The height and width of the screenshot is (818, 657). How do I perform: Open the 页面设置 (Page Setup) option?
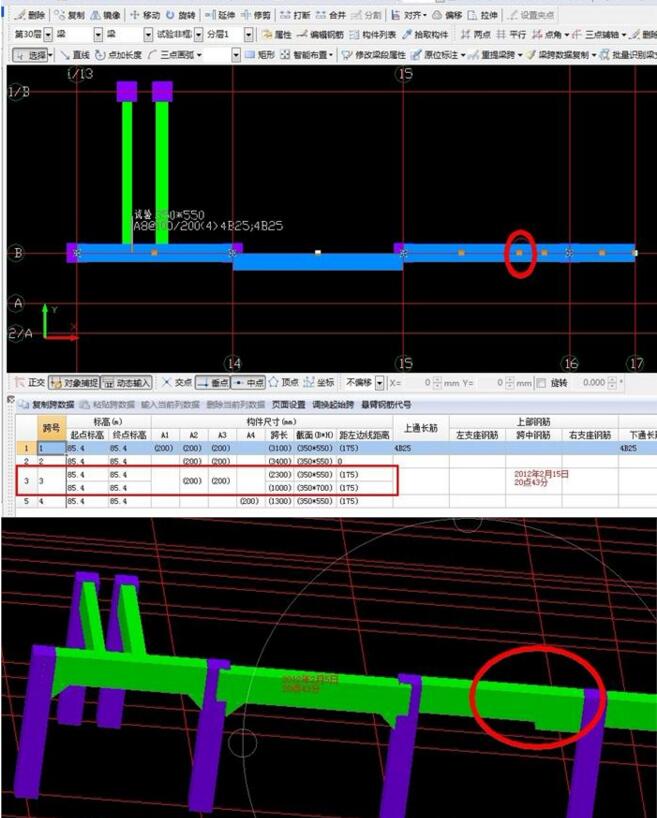291,404
